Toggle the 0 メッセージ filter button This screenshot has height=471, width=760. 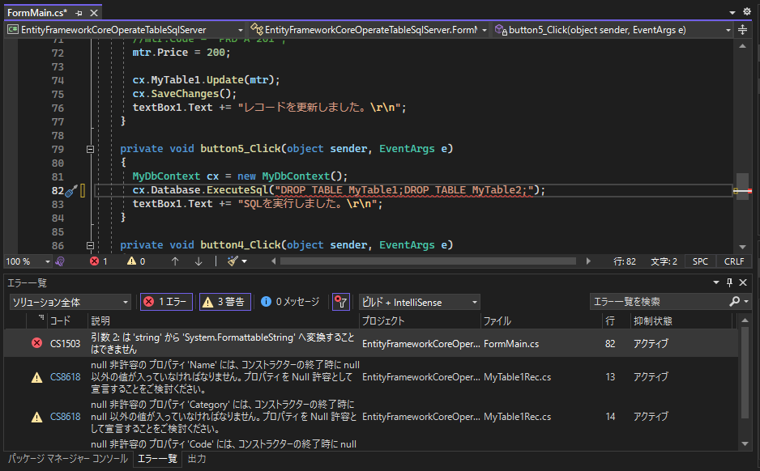(x=290, y=301)
